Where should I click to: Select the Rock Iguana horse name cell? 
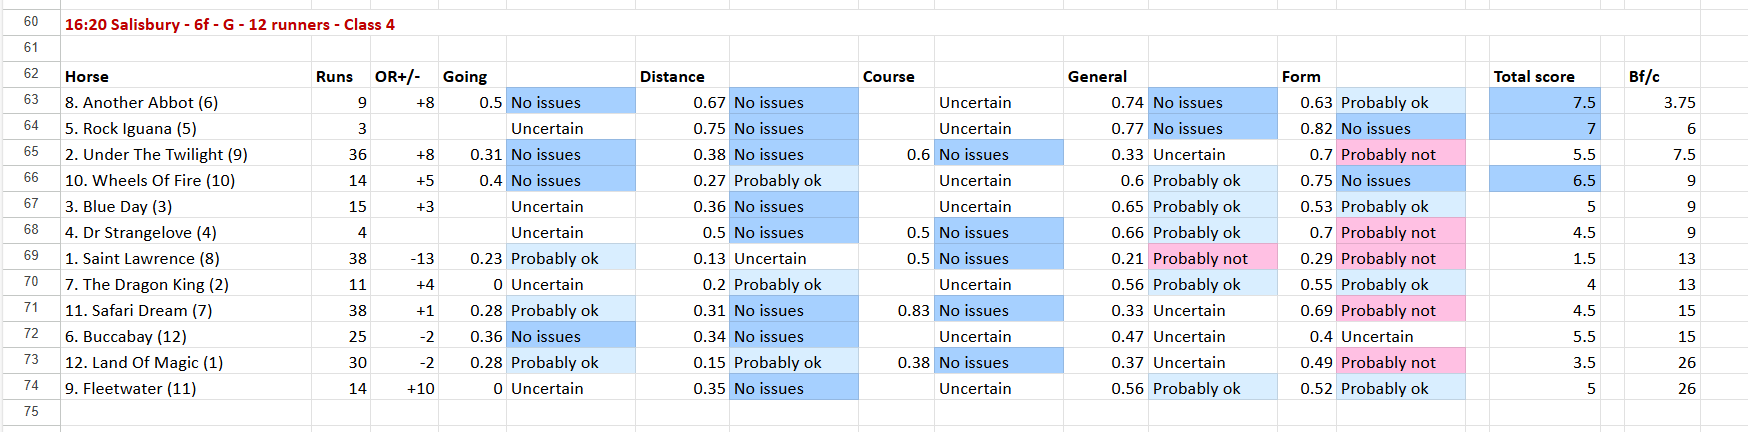[x=131, y=128]
